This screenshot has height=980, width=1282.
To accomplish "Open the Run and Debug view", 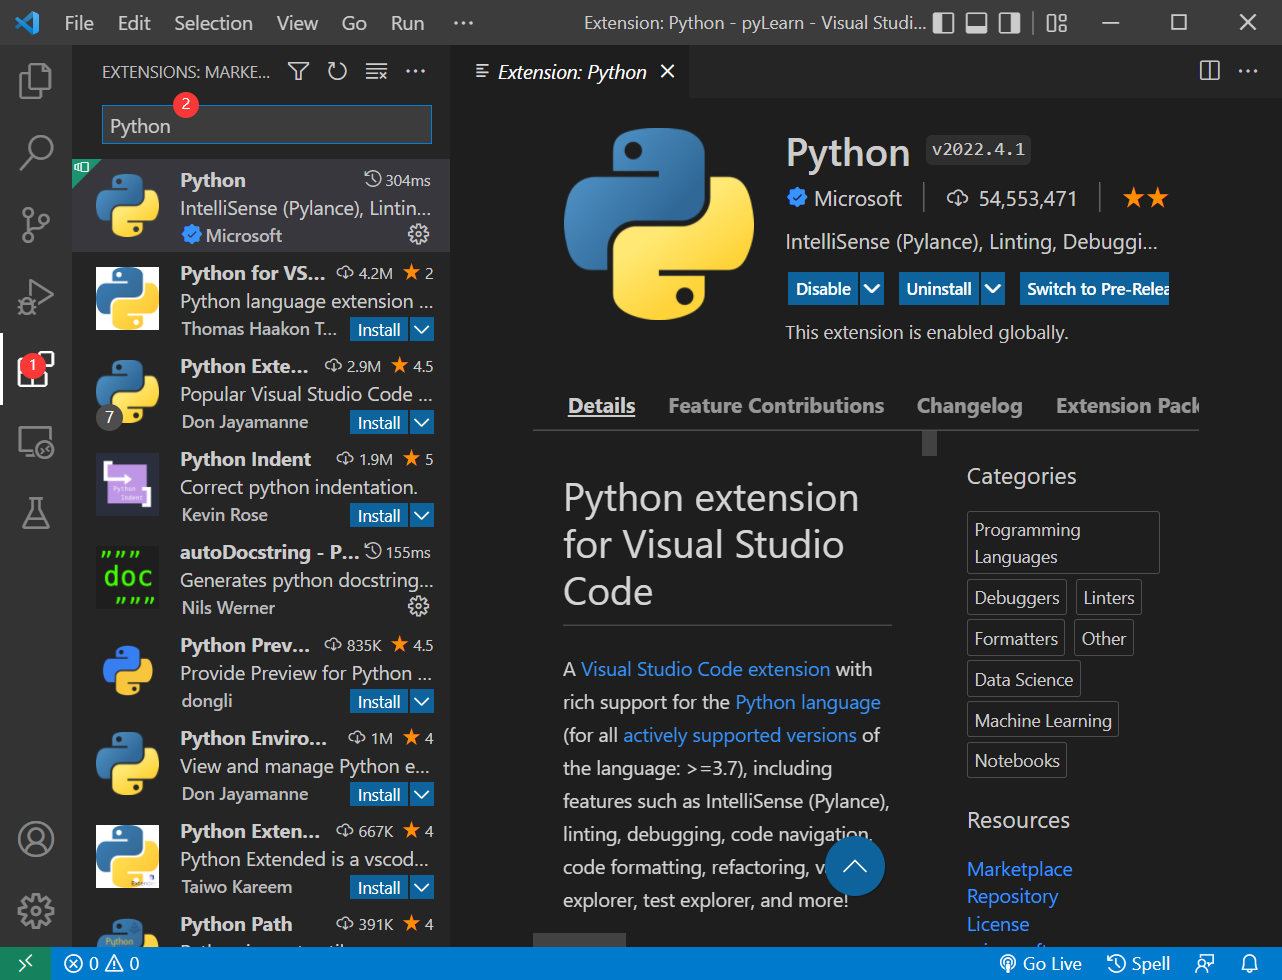I will (x=36, y=297).
